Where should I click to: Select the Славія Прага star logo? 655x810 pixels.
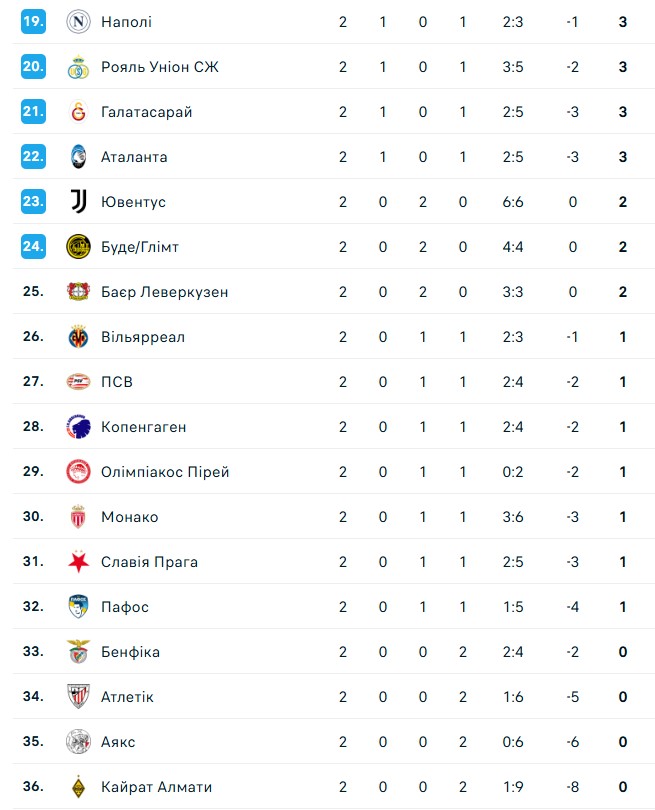(x=77, y=562)
